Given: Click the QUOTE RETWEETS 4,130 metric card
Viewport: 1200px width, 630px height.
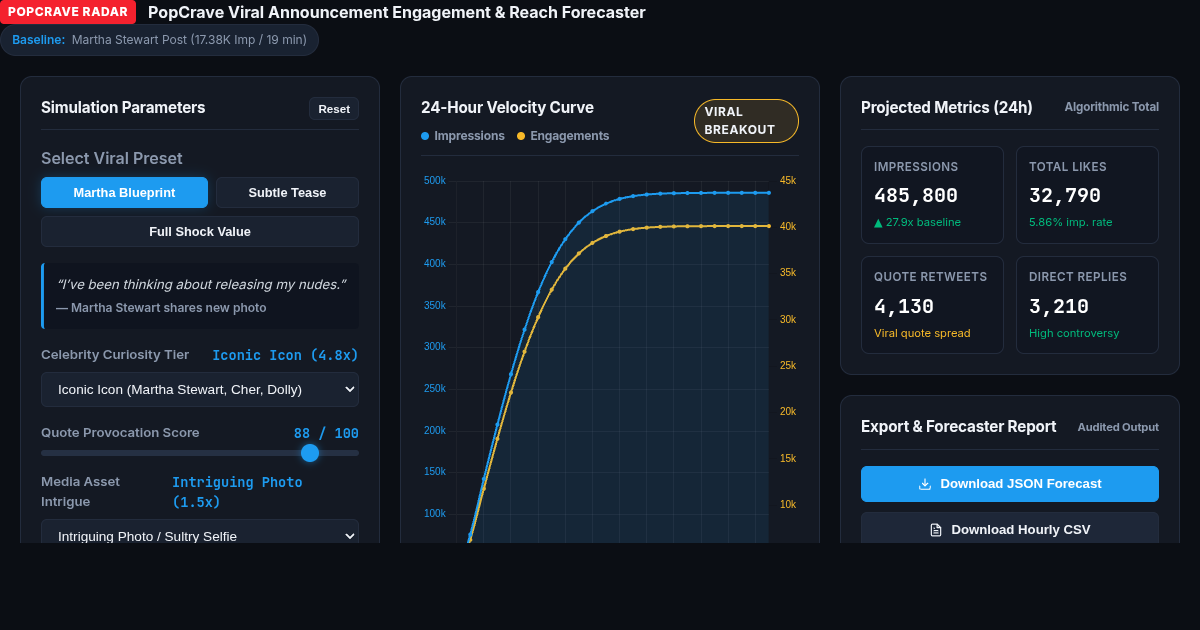Looking at the screenshot, I should click(932, 305).
